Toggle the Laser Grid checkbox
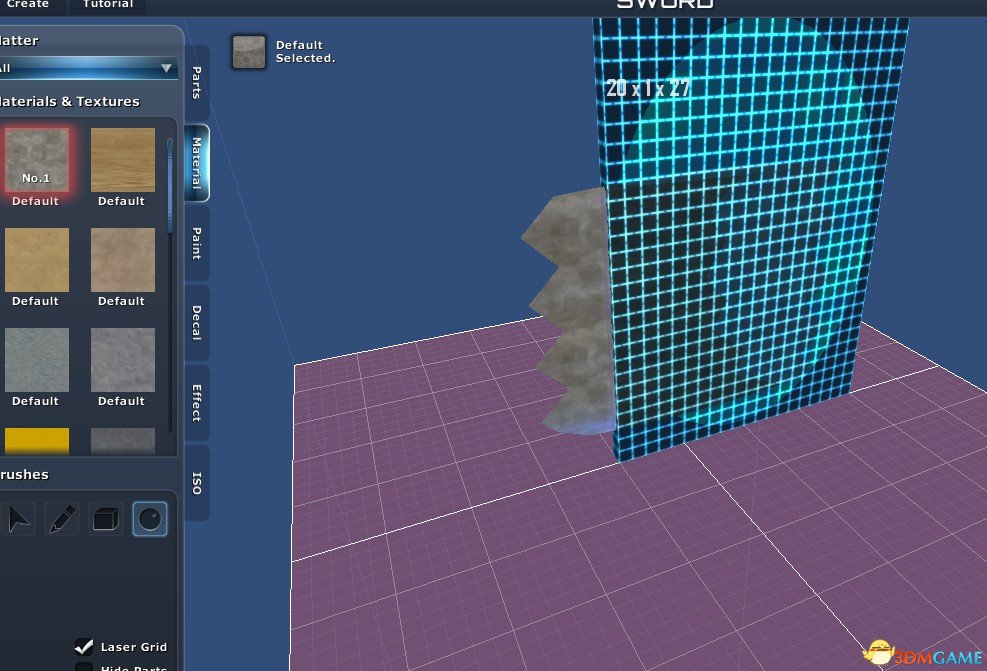Viewport: 987px width, 671px height. point(84,647)
